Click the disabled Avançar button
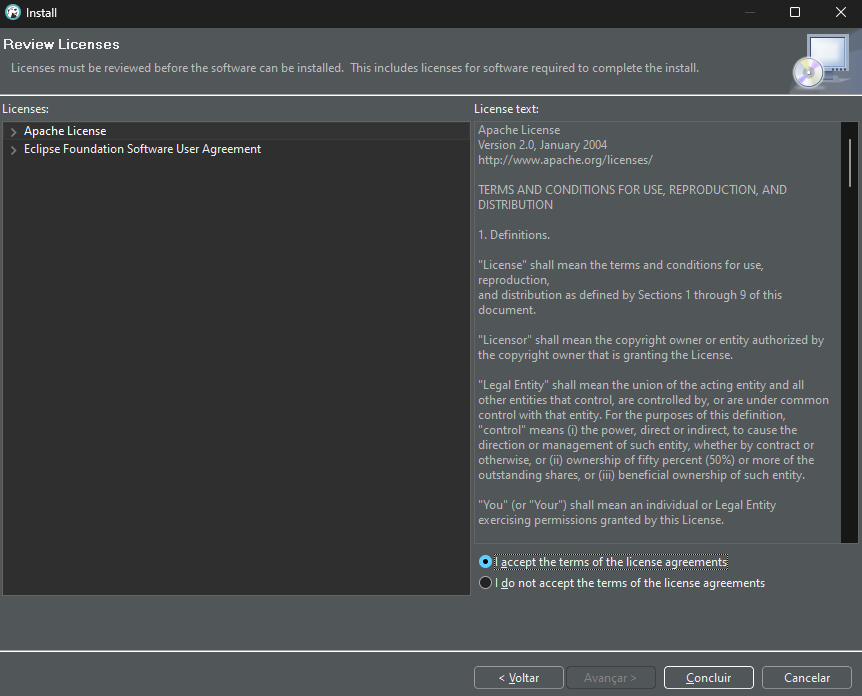 tap(610, 678)
